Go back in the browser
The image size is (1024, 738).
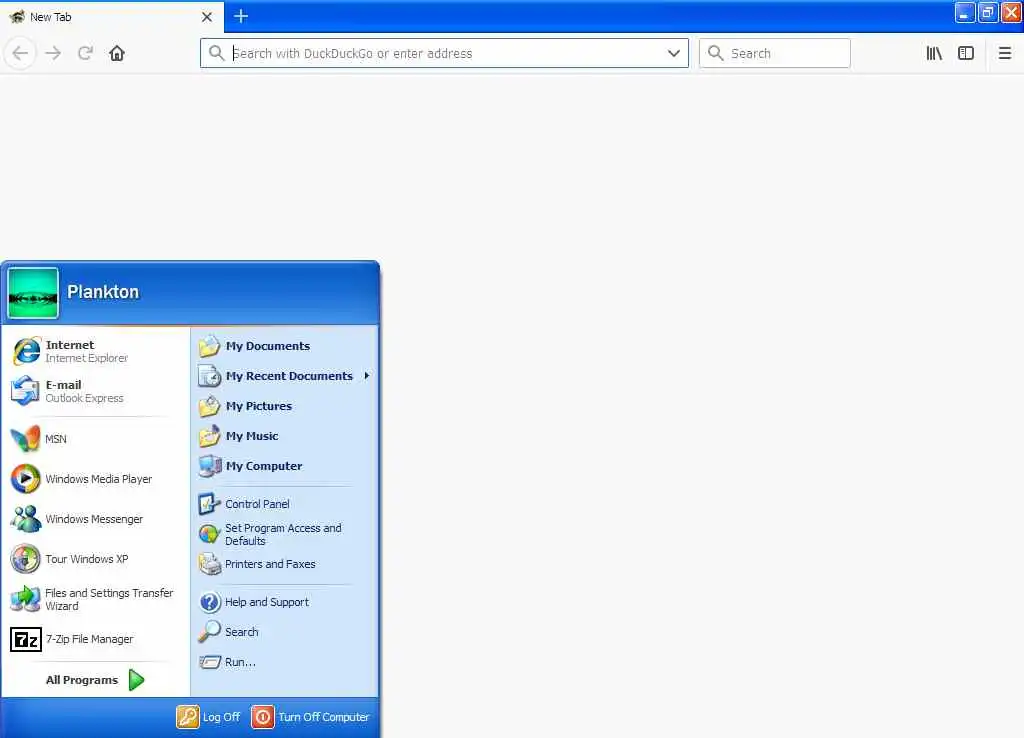(20, 53)
